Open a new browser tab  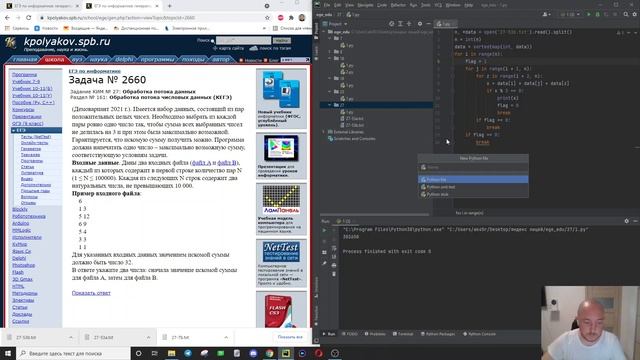point(169,6)
